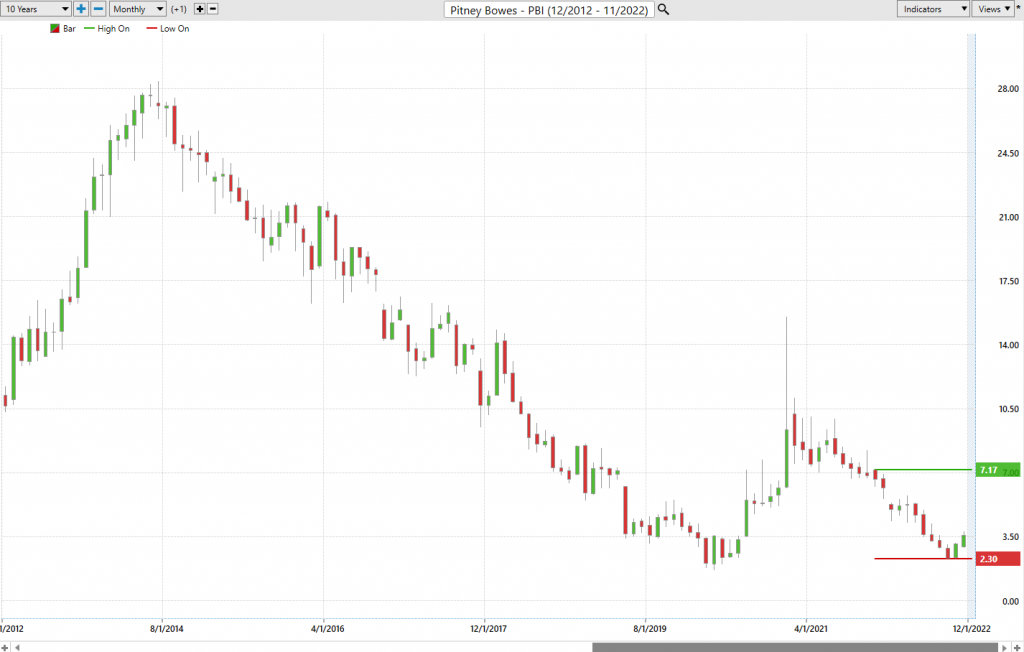Click the black plus button beside (+1)

[x=200, y=9]
